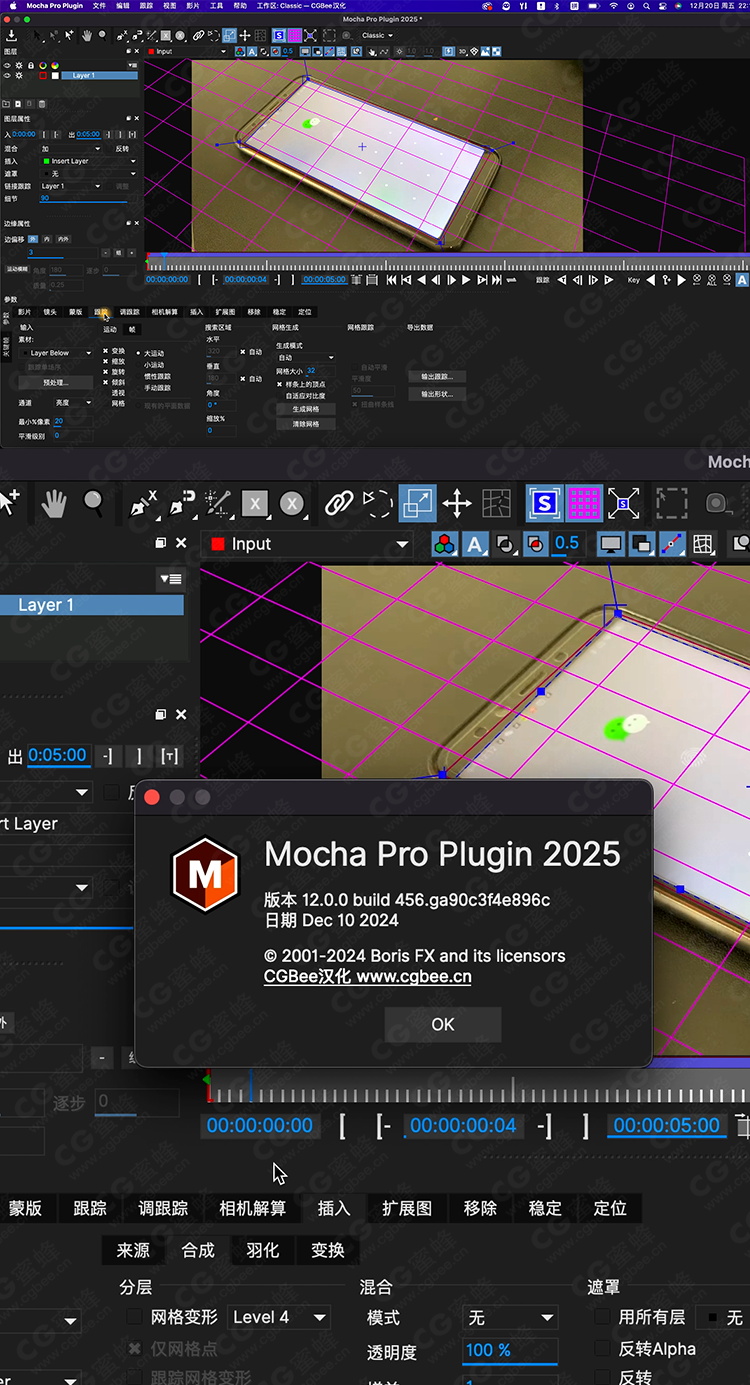Click the undock panel icon beside enlarged Input dropdown
Viewport: 750px width, 1385px height.
161,543
